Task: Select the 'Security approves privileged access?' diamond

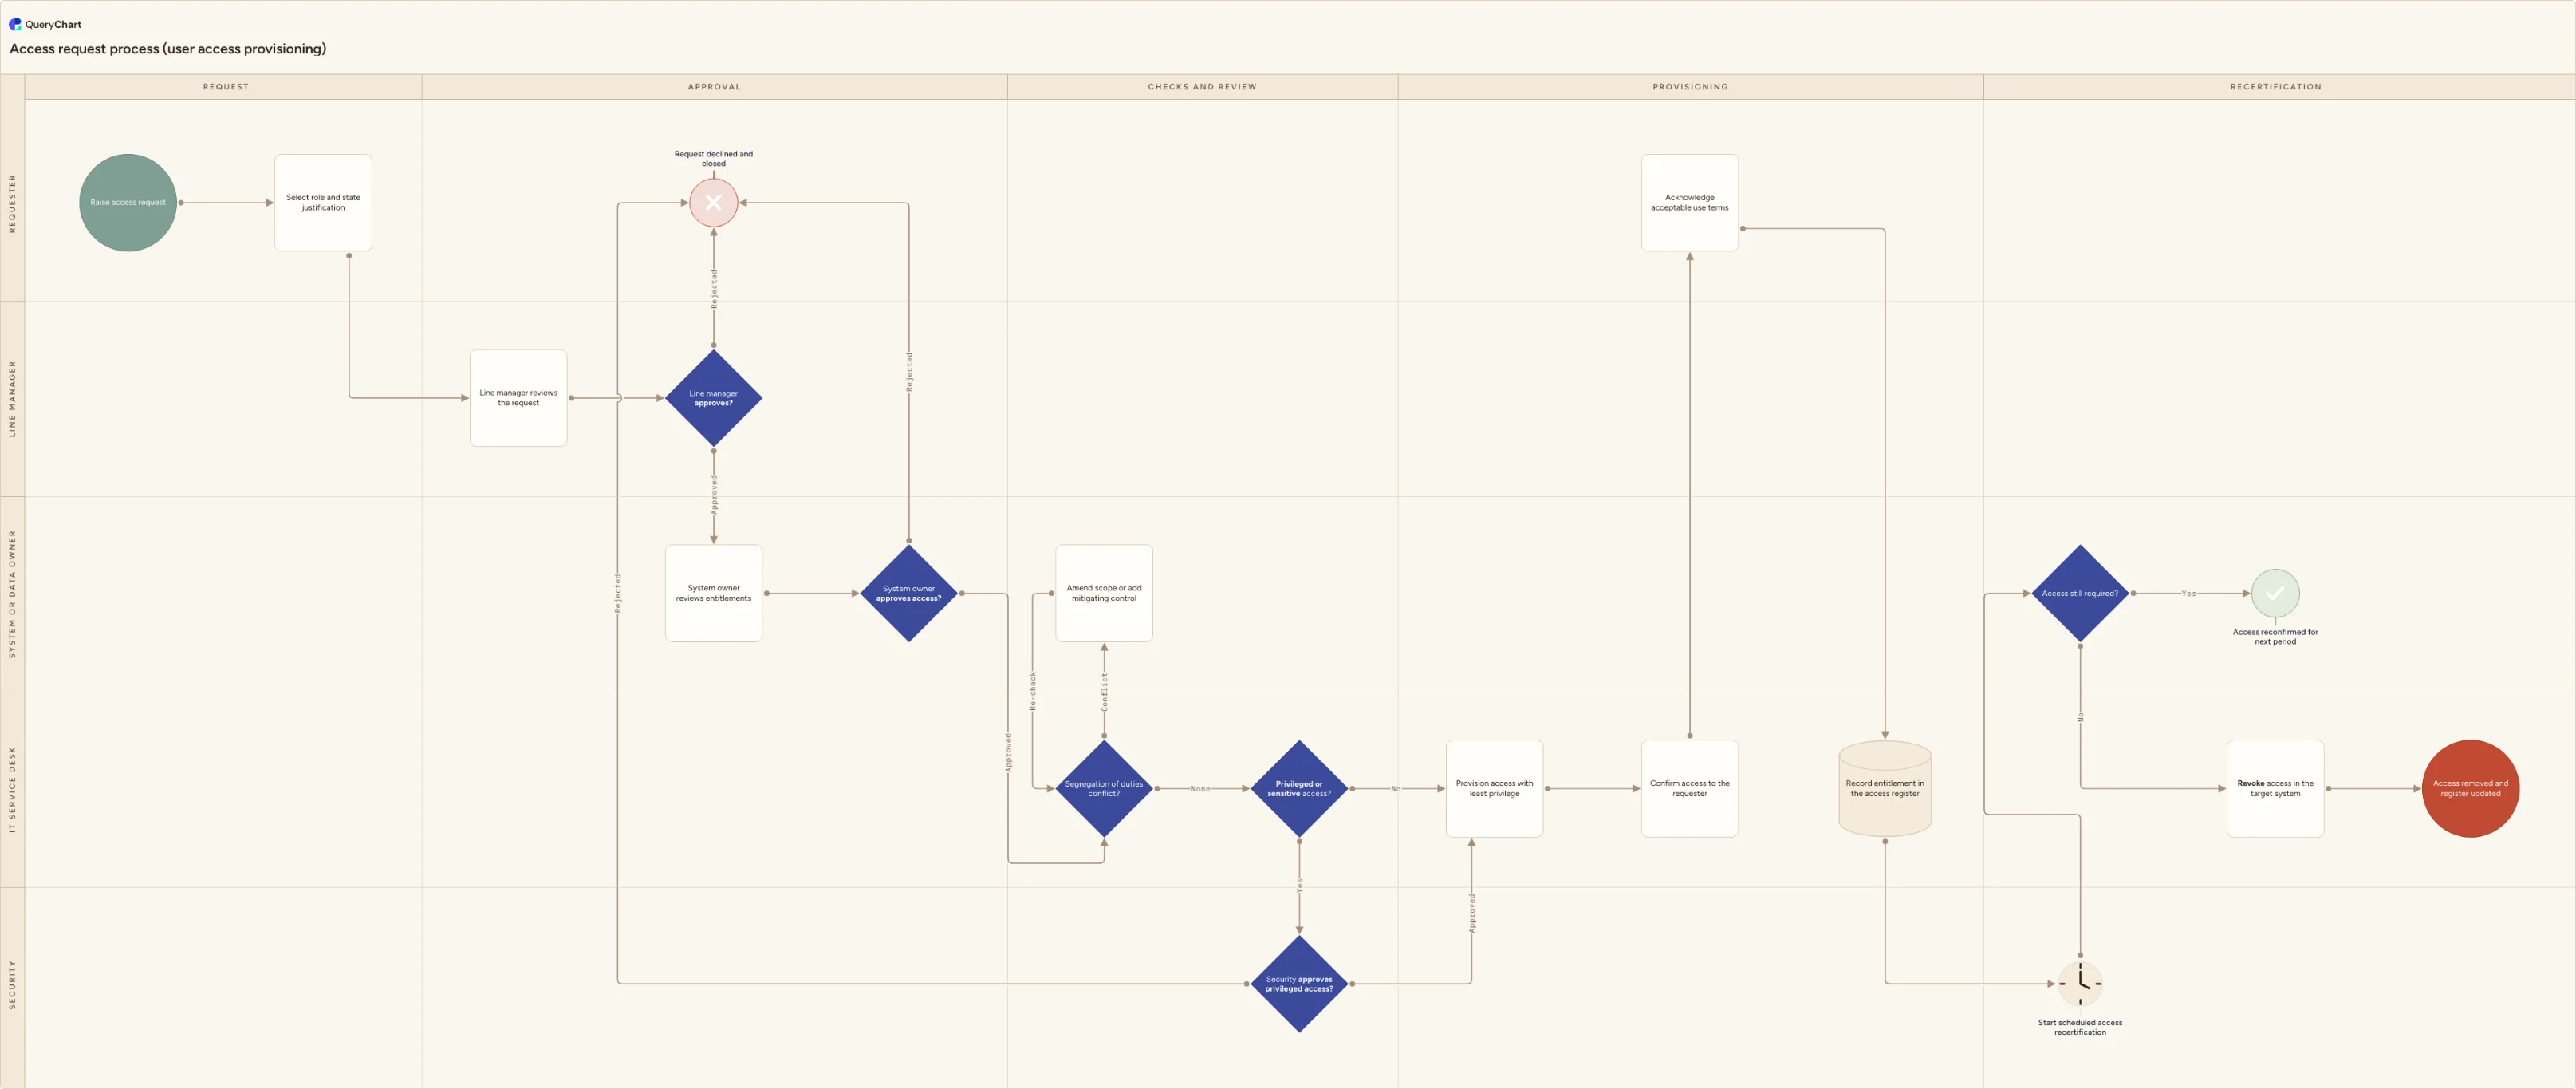Action: click(x=1299, y=984)
